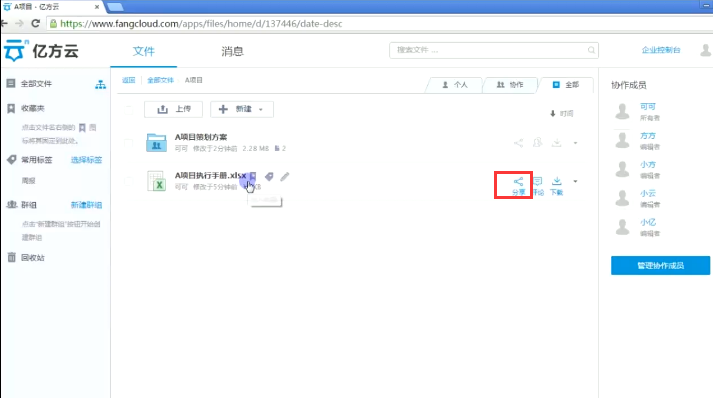Filter by 个人 tab

point(455,85)
